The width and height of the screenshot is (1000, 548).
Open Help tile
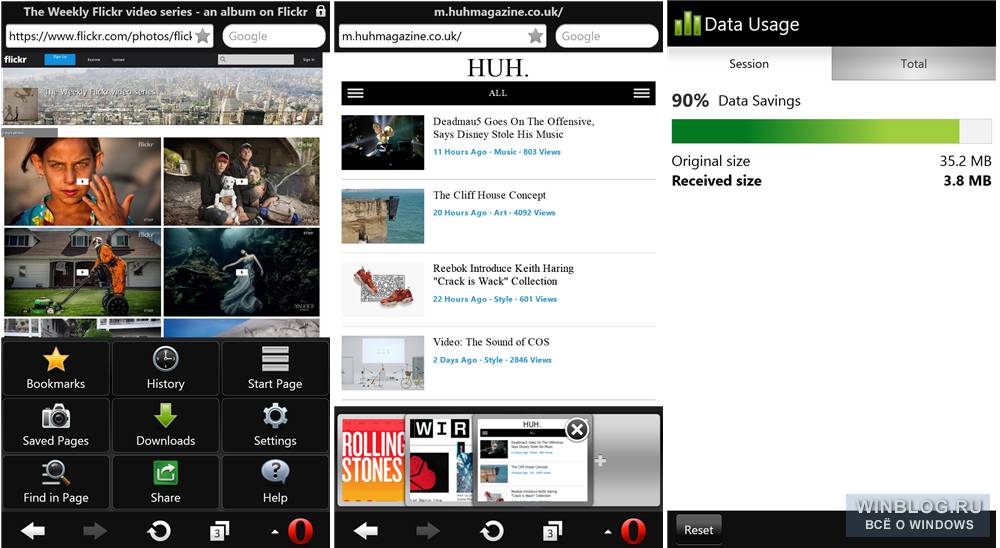tap(275, 482)
